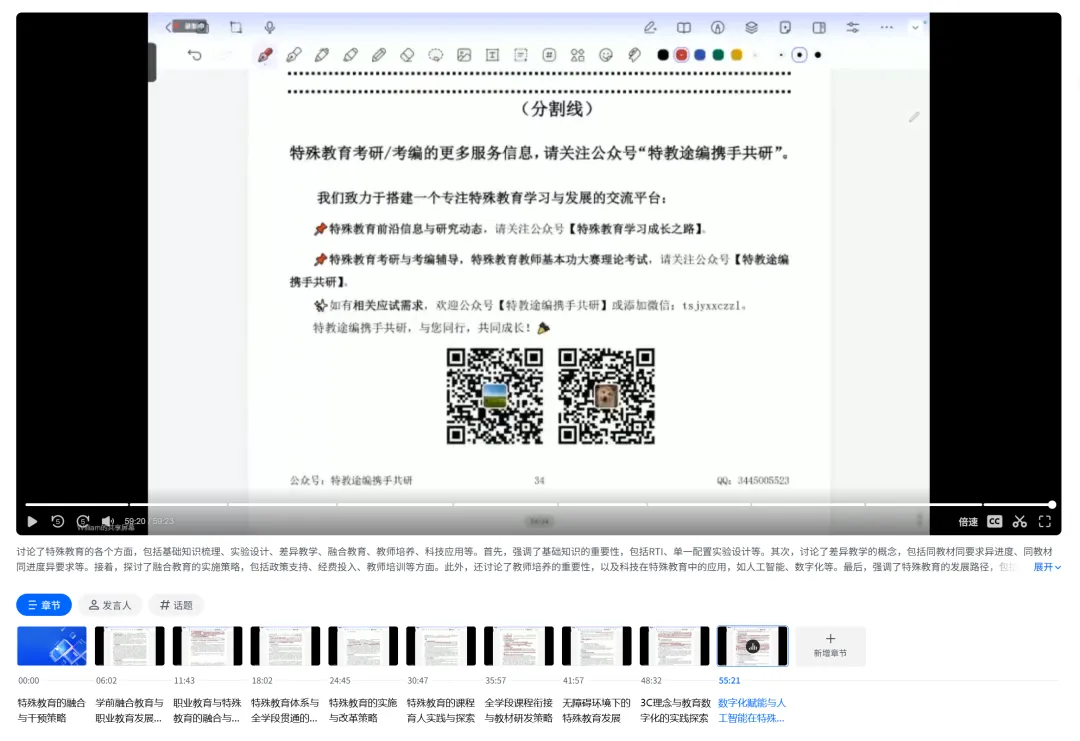Click the hash symbol tool icon
The height and width of the screenshot is (741, 1080).
(x=549, y=55)
